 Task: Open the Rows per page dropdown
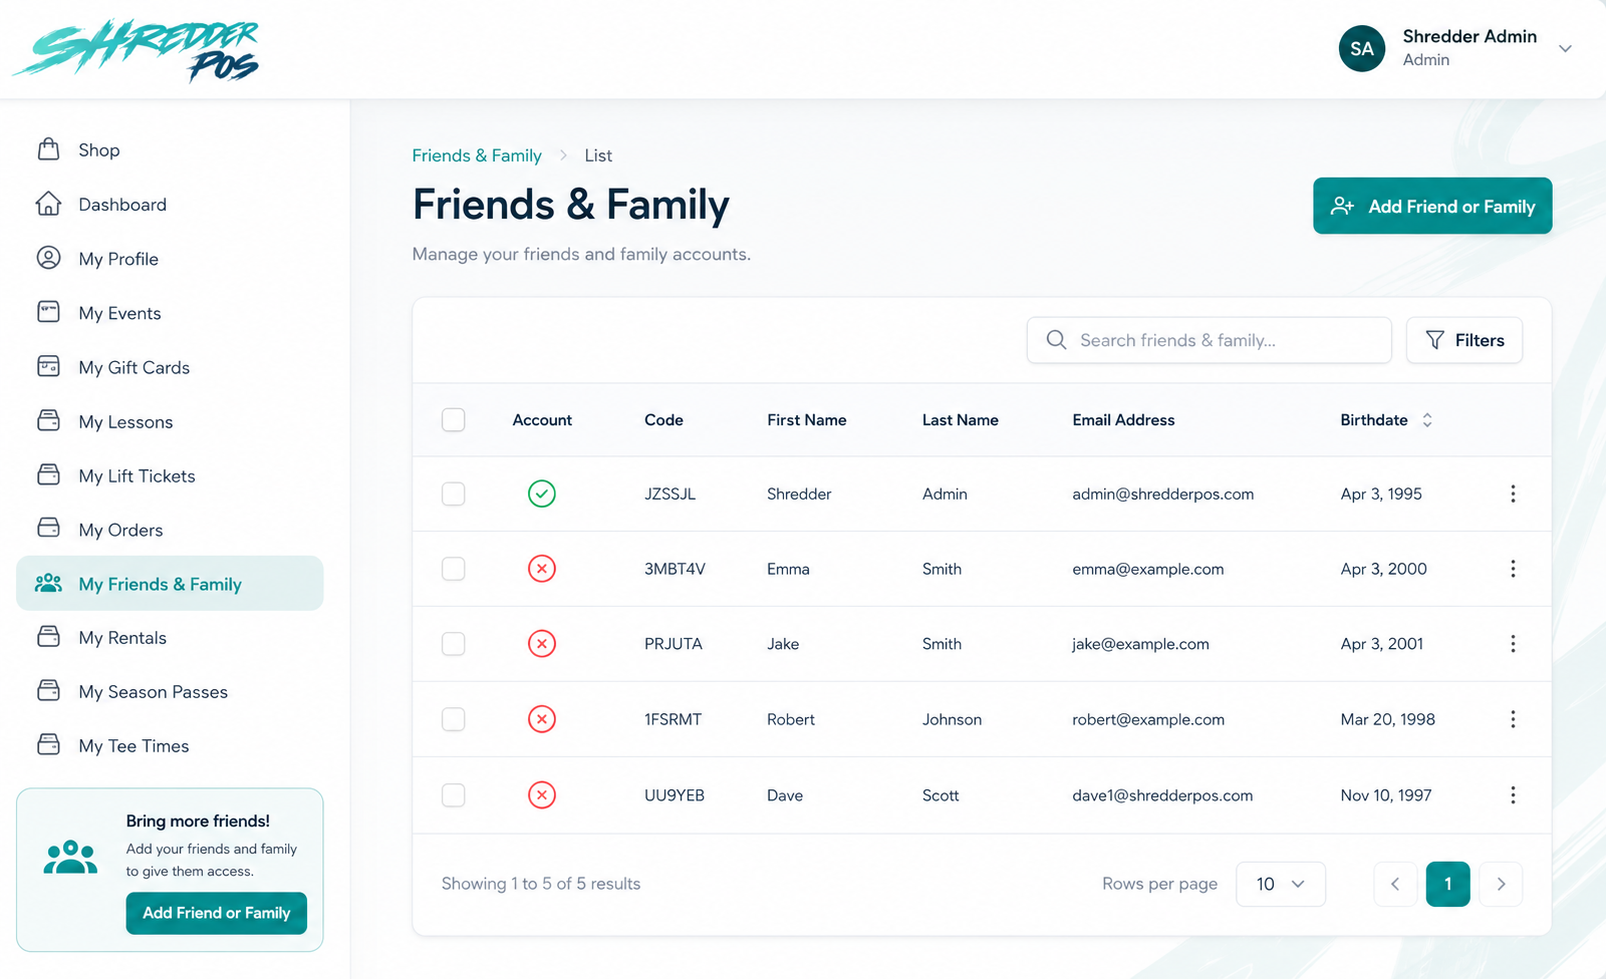[x=1280, y=884]
